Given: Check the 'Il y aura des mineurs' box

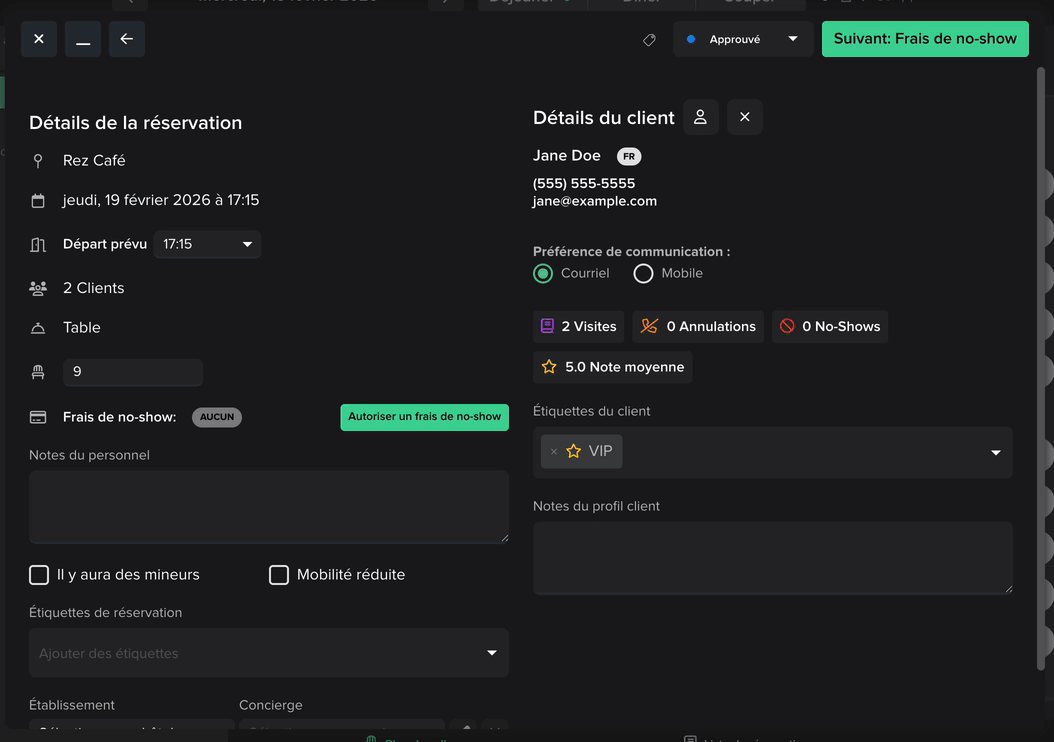Looking at the screenshot, I should point(39,575).
